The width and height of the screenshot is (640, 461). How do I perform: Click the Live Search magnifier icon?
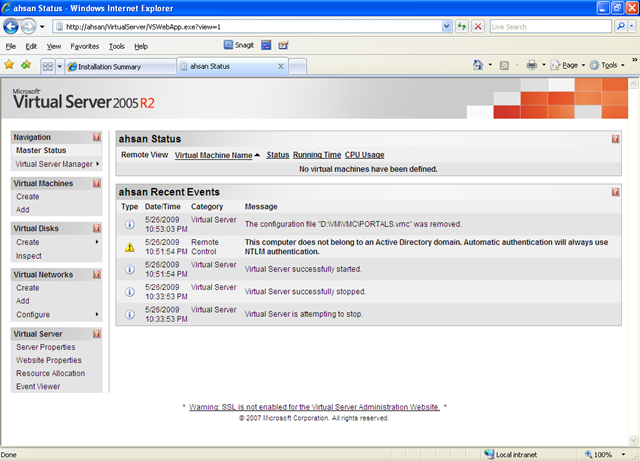tap(620, 27)
